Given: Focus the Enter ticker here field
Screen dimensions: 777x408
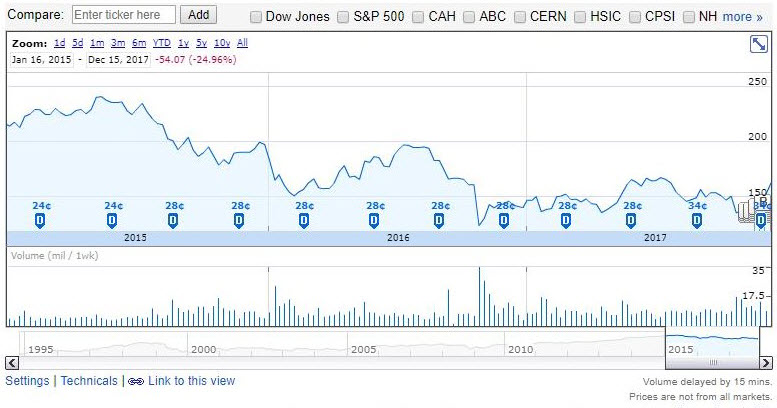Looking at the screenshot, I should click(x=124, y=15).
